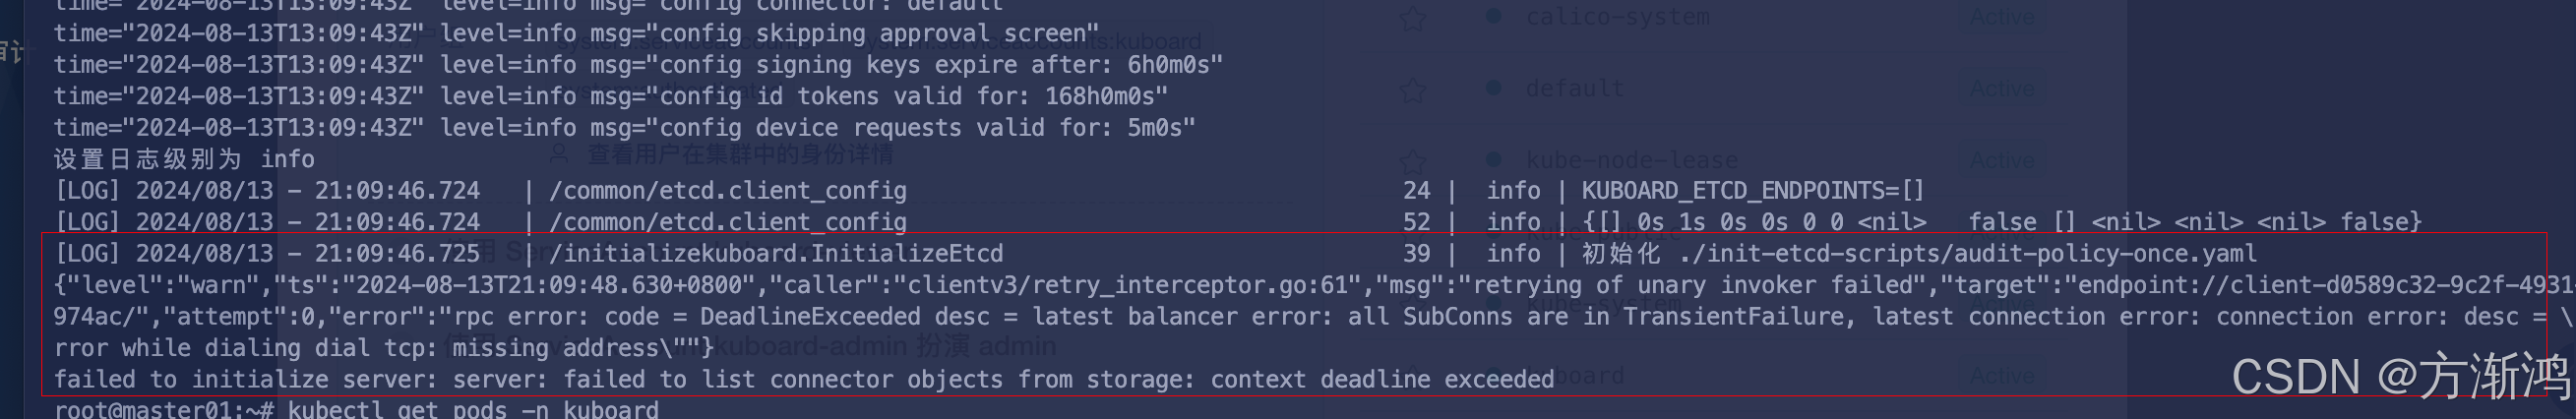Open the kube-node-lease namespace
2576x419 pixels.
point(1631,160)
